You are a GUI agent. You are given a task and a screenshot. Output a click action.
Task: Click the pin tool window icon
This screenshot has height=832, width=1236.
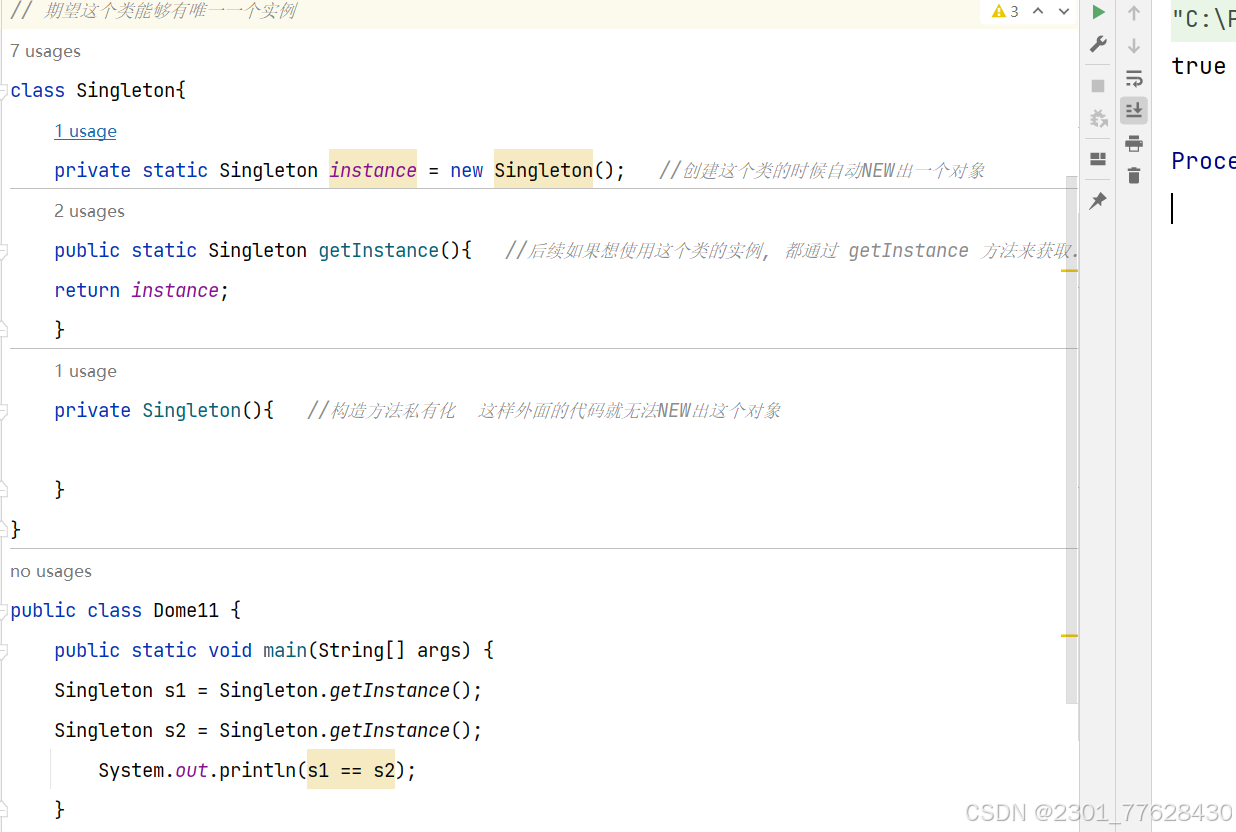tap(1097, 200)
